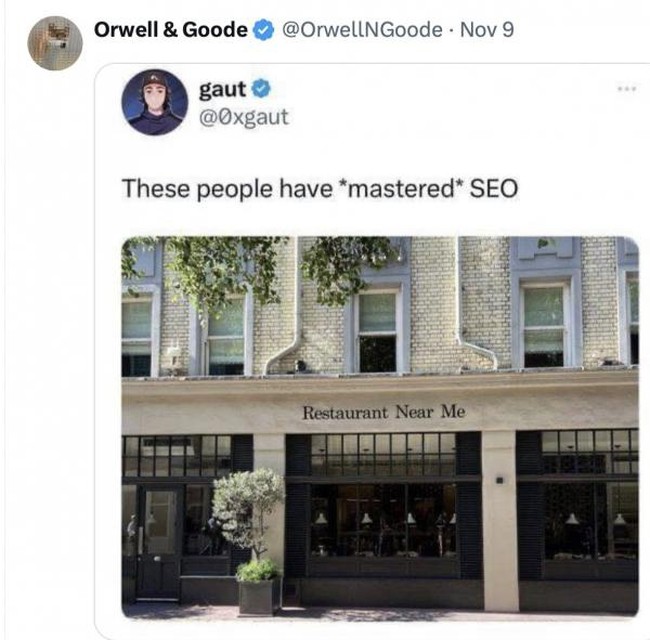This screenshot has height=640, width=650.
Task: Open gaut's cartoon profile picture
Action: click(x=155, y=102)
